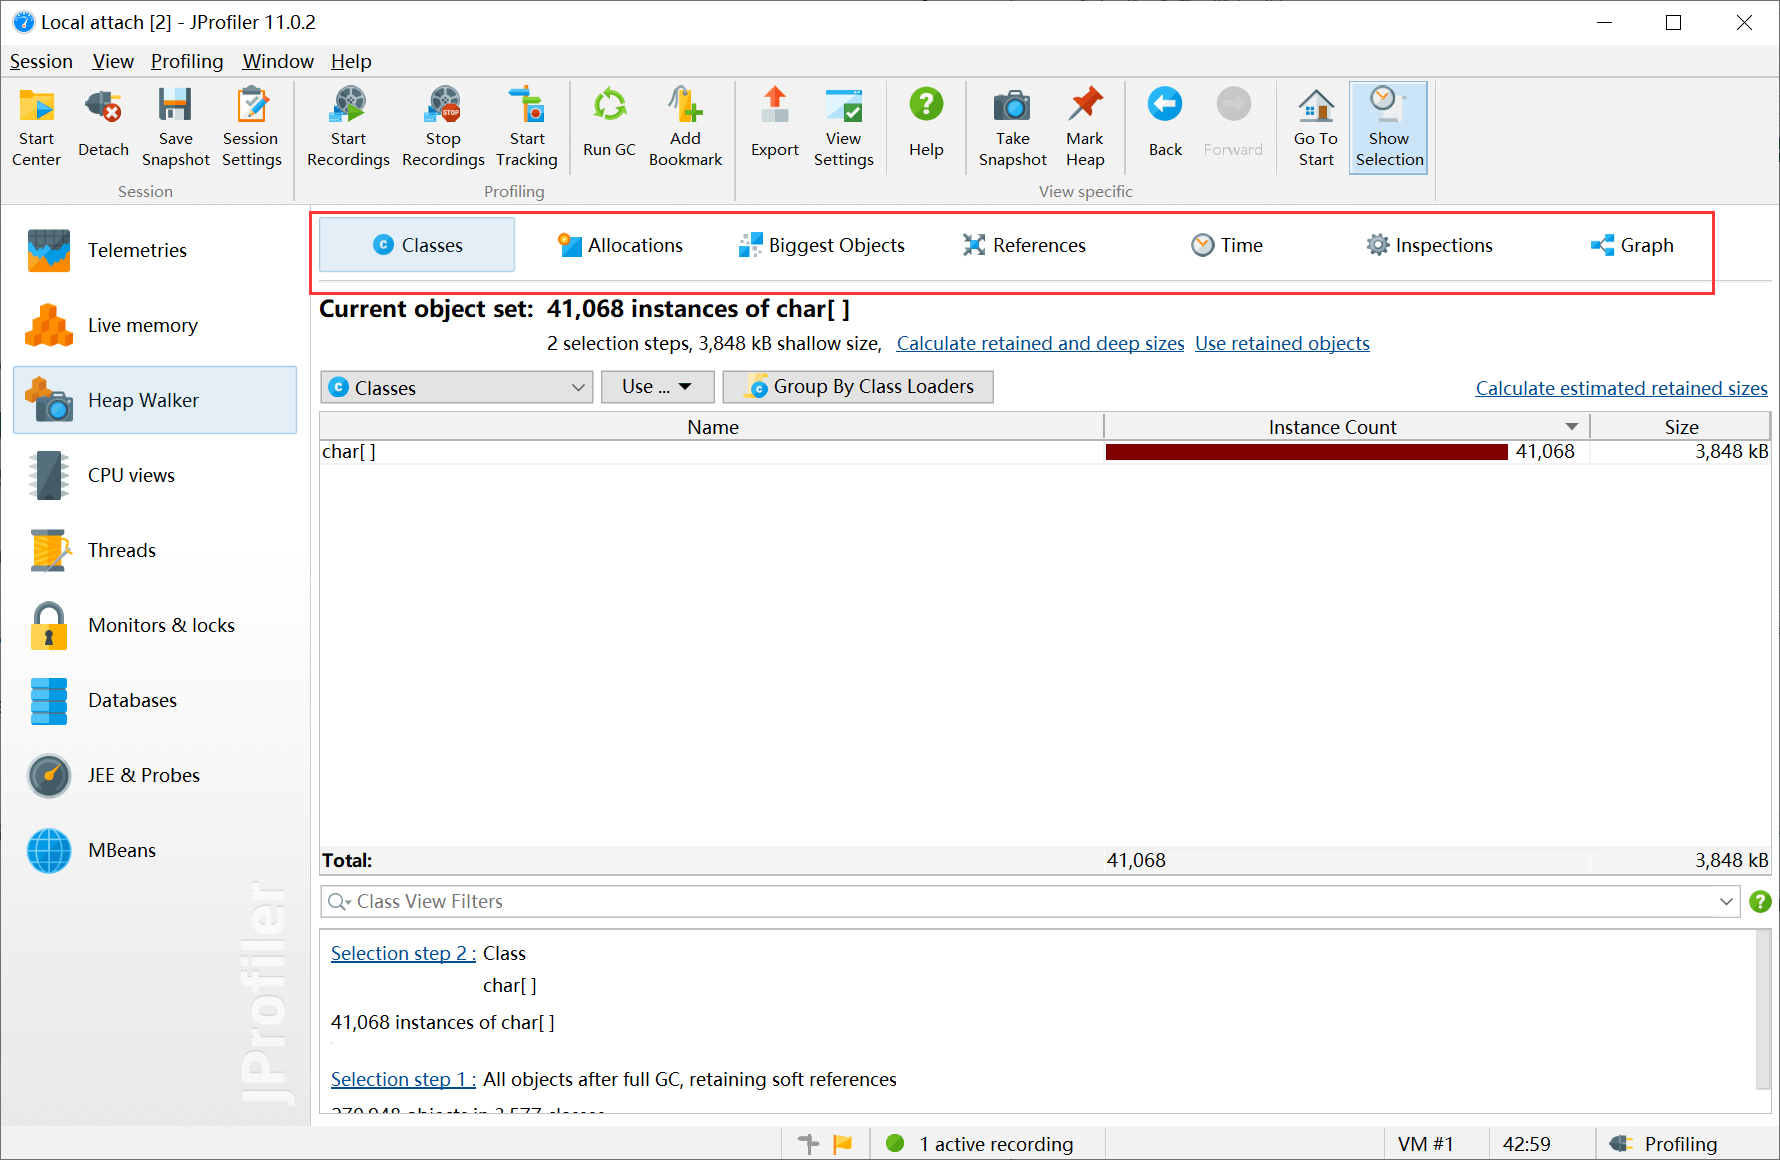Open the MBeans section
Viewport: 1780px width, 1160px height.
coord(155,850)
